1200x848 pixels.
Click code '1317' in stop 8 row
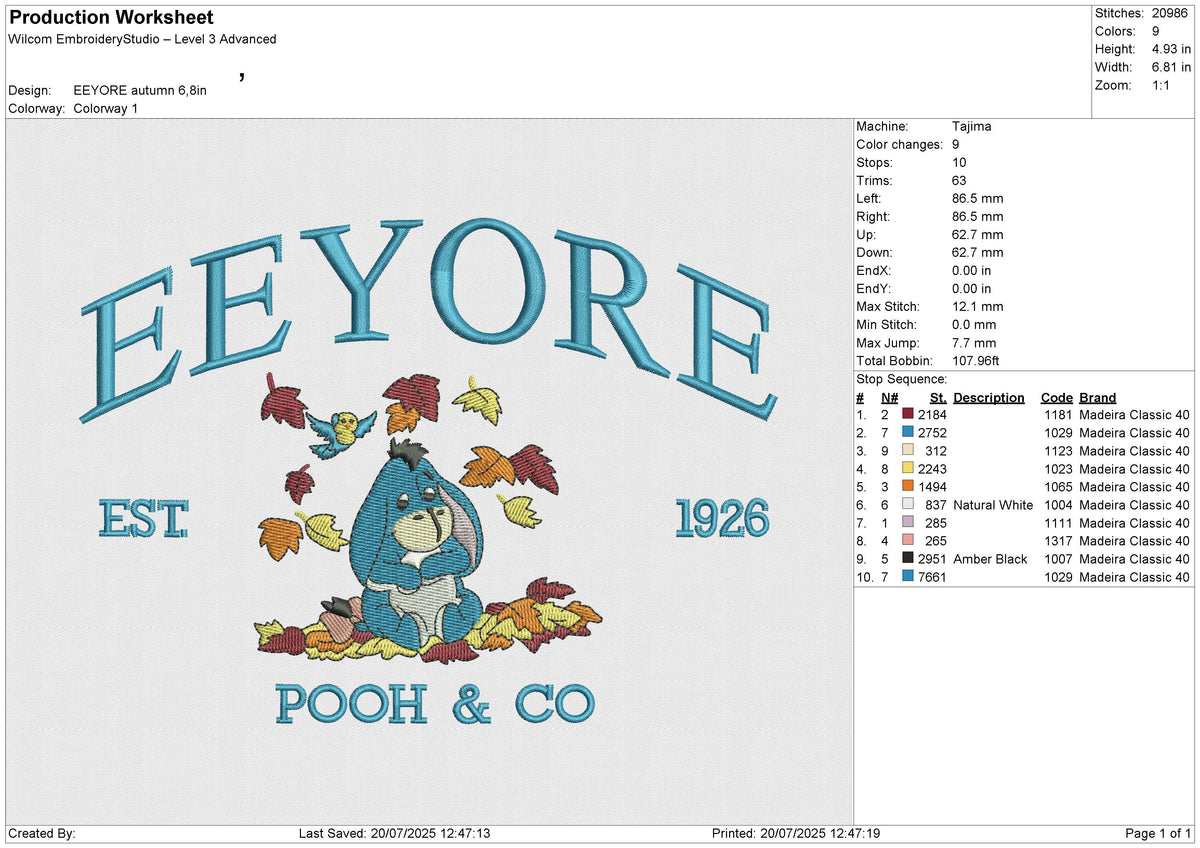point(1057,541)
